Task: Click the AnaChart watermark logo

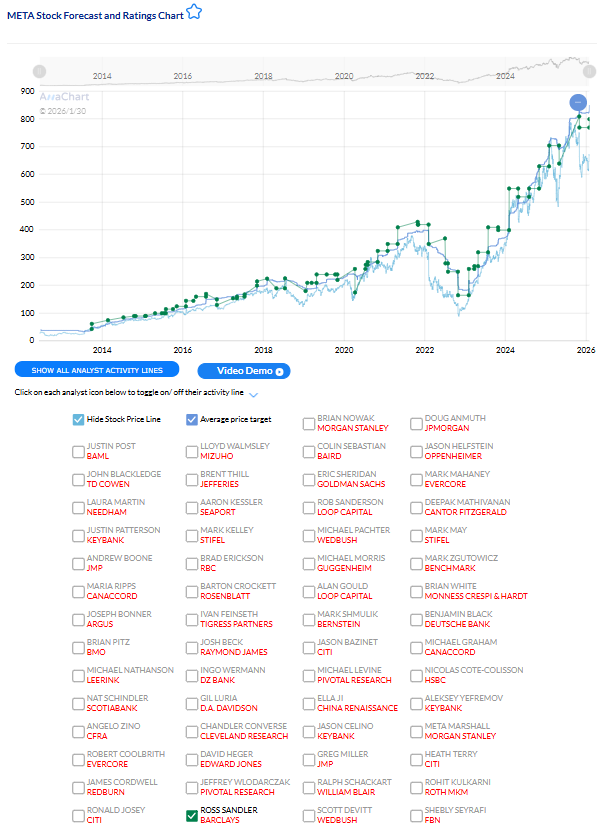Action: (x=62, y=97)
